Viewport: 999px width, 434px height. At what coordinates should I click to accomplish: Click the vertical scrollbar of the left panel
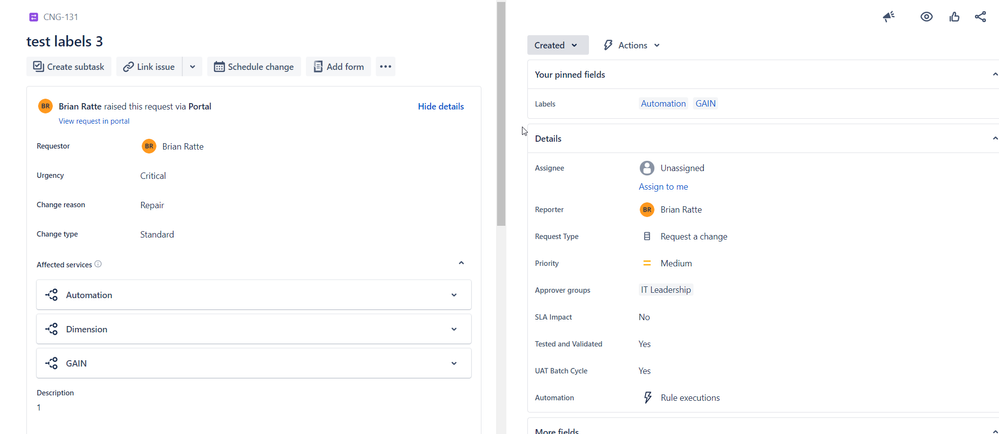[501, 113]
